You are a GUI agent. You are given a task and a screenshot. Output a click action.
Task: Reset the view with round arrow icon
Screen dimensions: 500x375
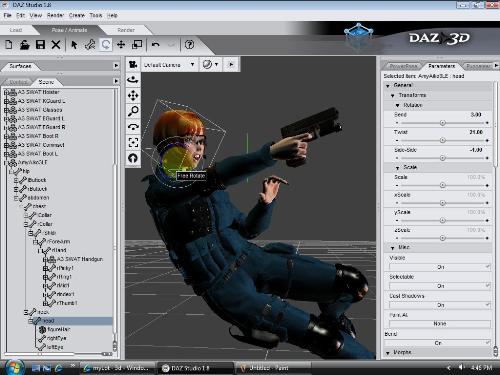133,158
